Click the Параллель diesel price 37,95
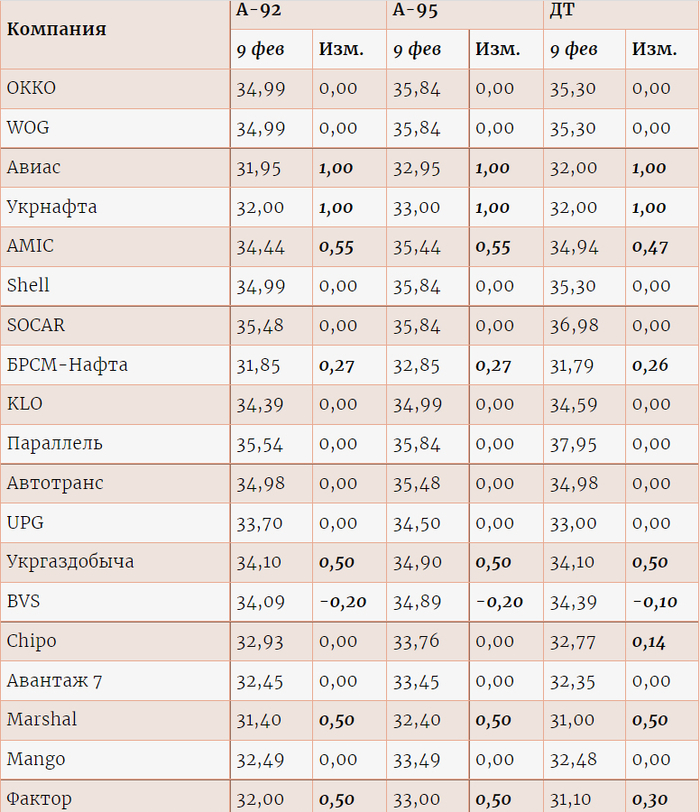 572,444
